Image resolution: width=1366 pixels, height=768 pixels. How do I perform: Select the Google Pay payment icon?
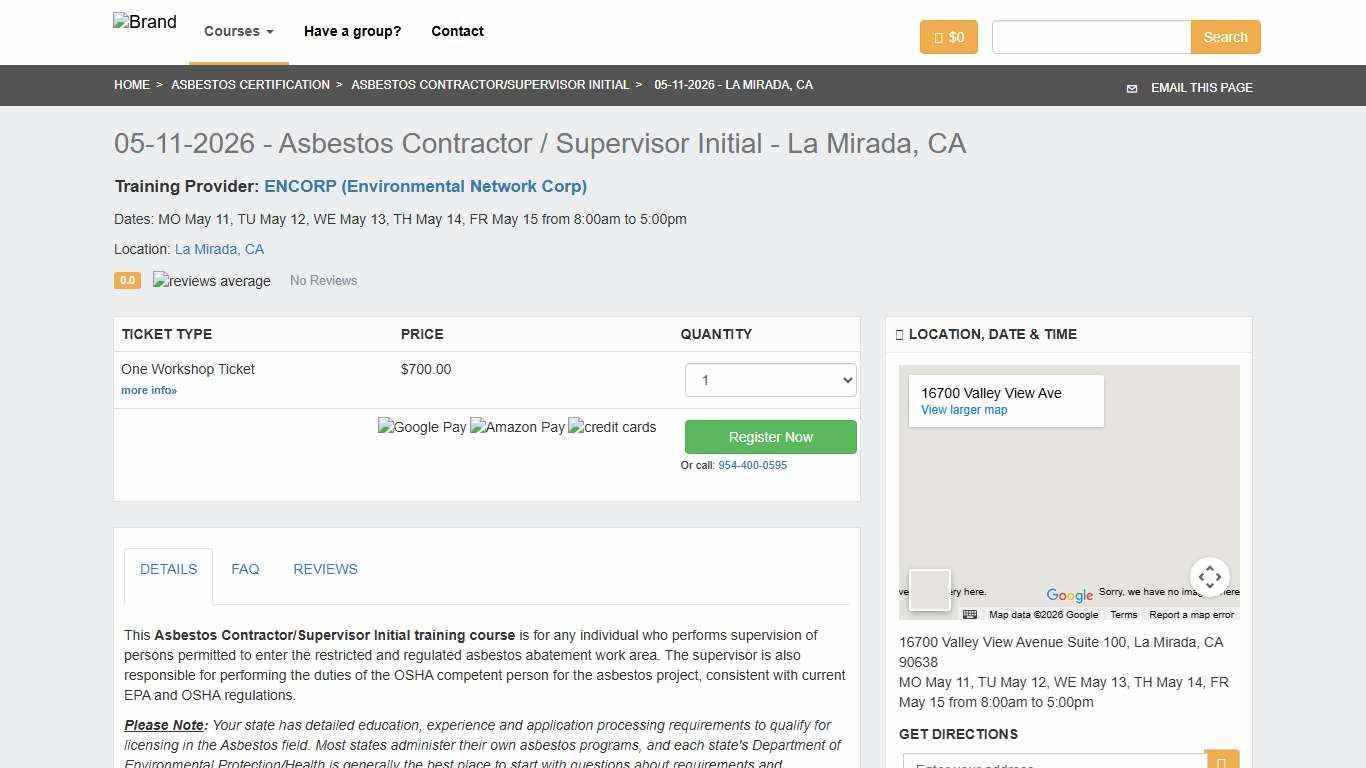pyautogui.click(x=422, y=427)
